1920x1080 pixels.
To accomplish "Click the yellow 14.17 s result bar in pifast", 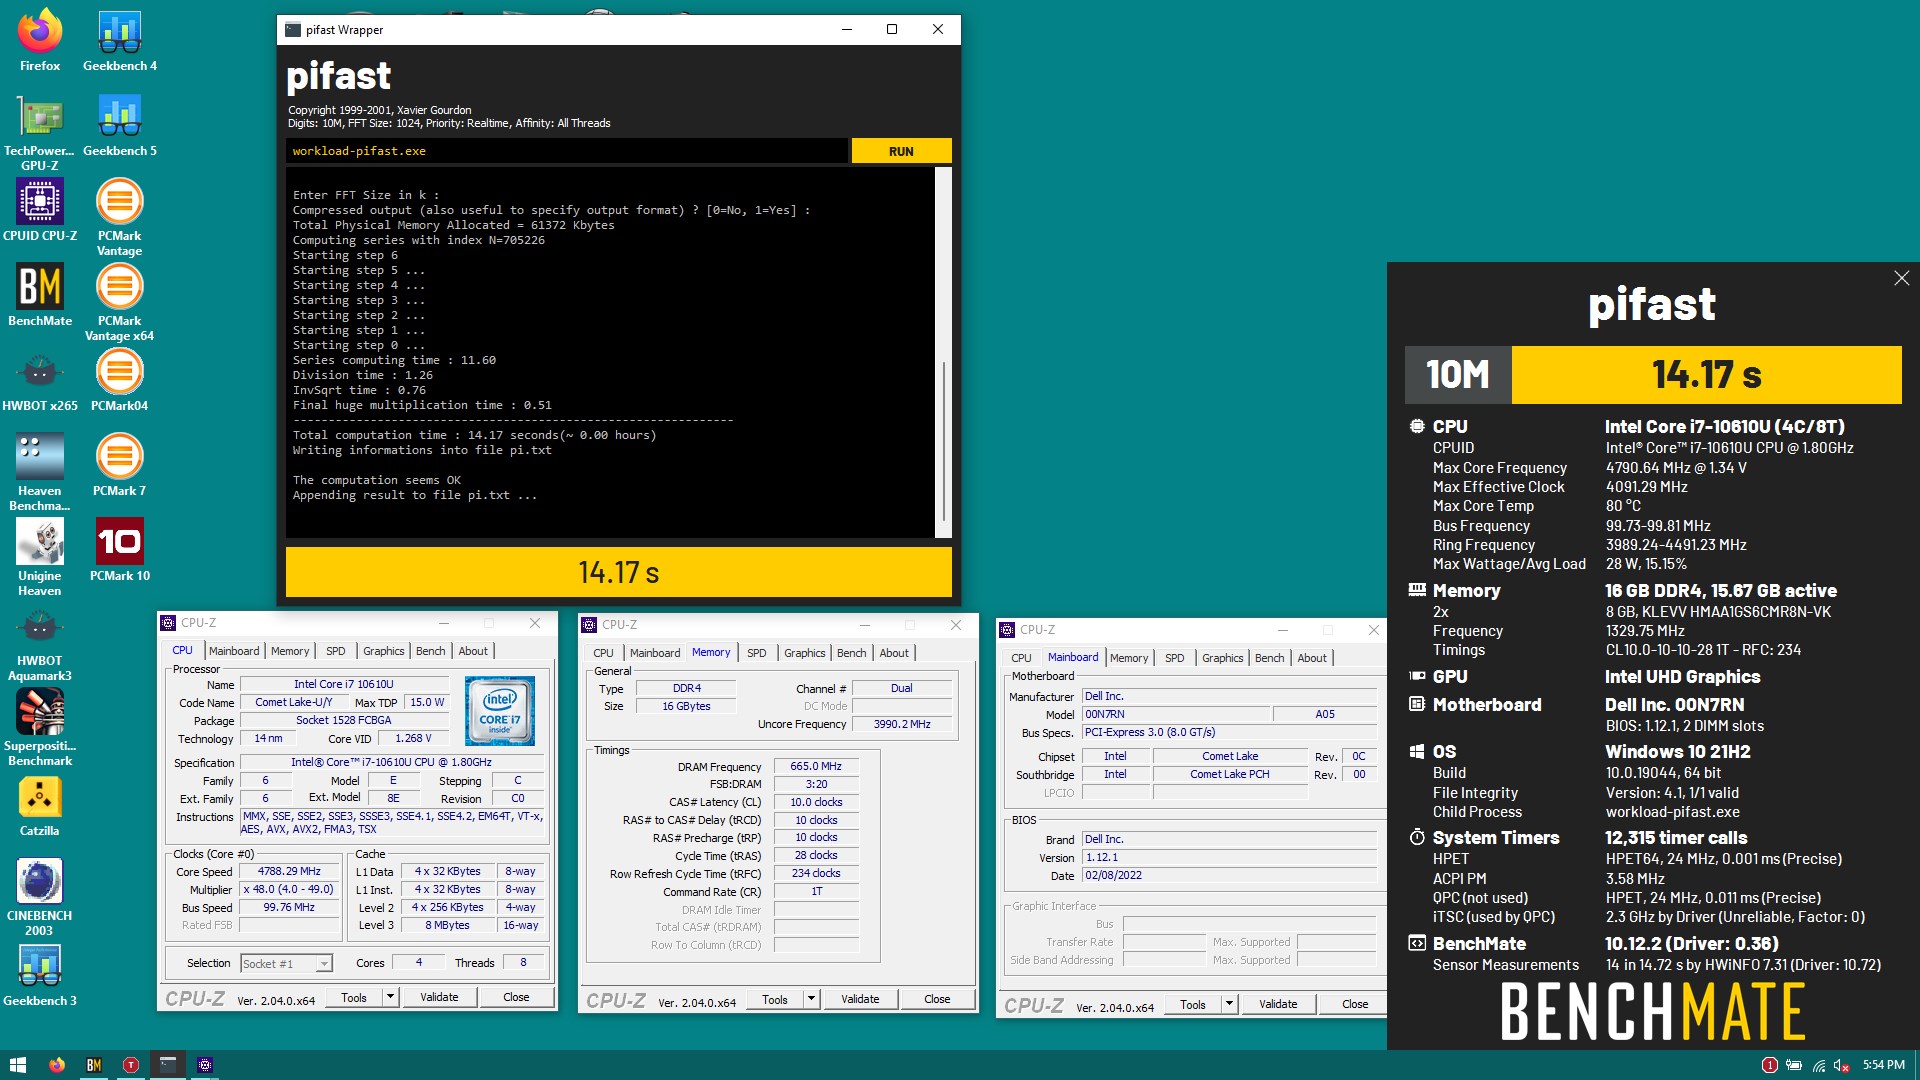I will coord(618,572).
